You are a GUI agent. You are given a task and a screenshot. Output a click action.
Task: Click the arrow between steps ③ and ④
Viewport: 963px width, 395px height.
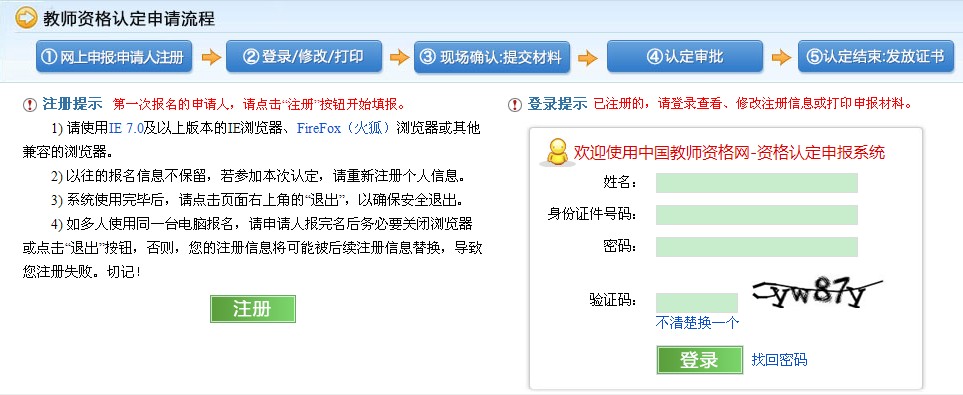pyautogui.click(x=588, y=58)
